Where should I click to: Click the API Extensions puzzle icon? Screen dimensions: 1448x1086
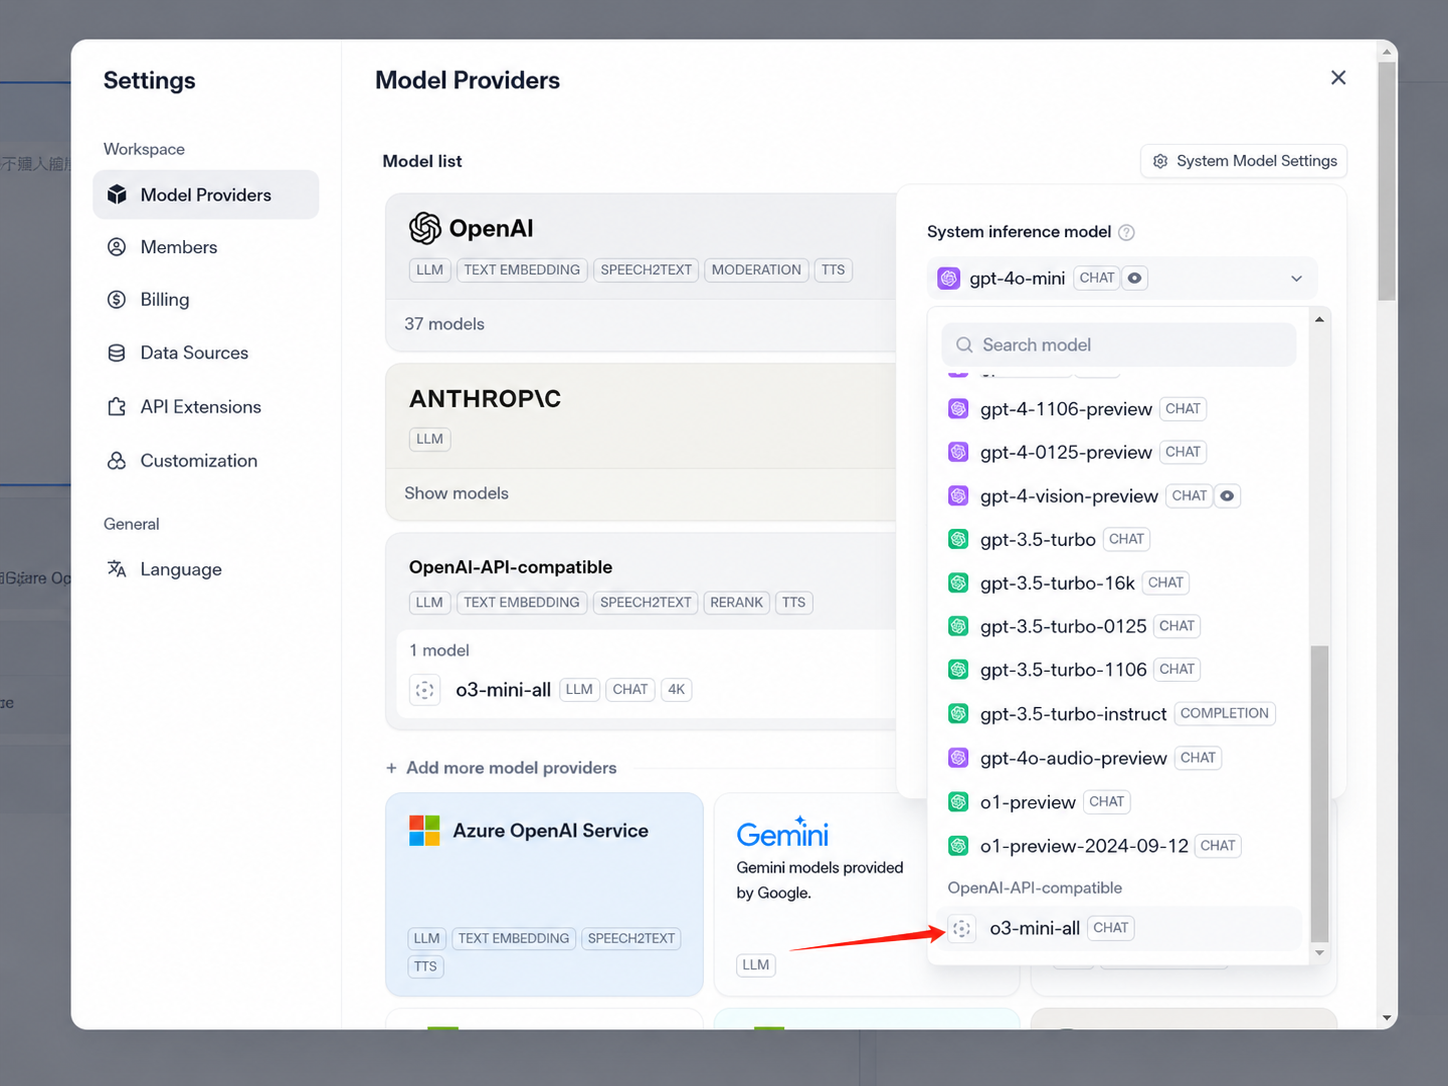(117, 407)
